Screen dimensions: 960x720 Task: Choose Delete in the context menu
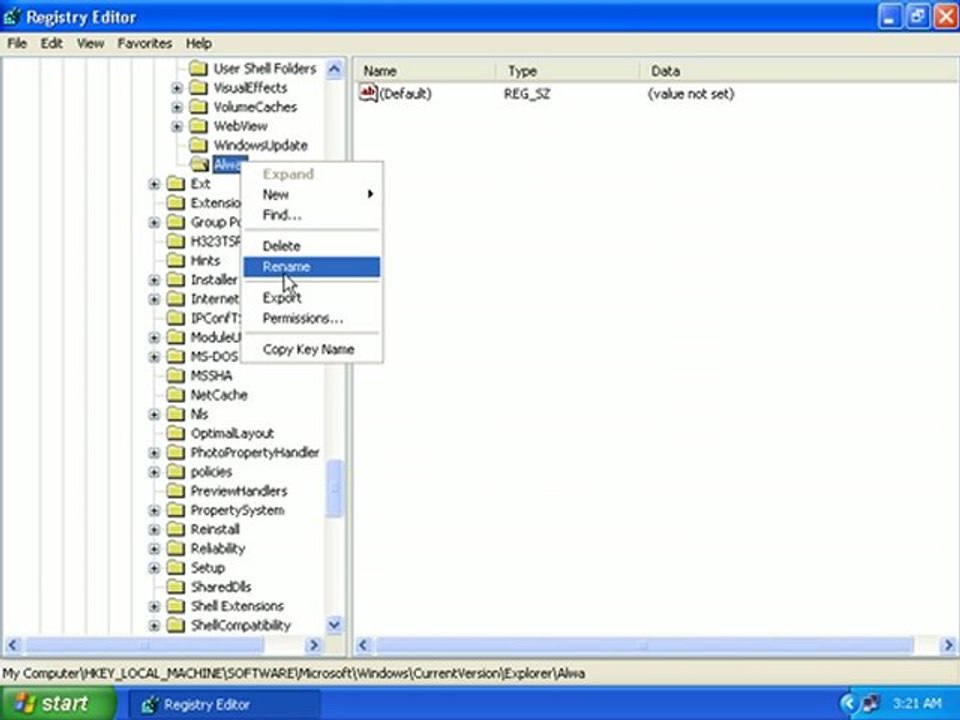[x=312, y=246]
